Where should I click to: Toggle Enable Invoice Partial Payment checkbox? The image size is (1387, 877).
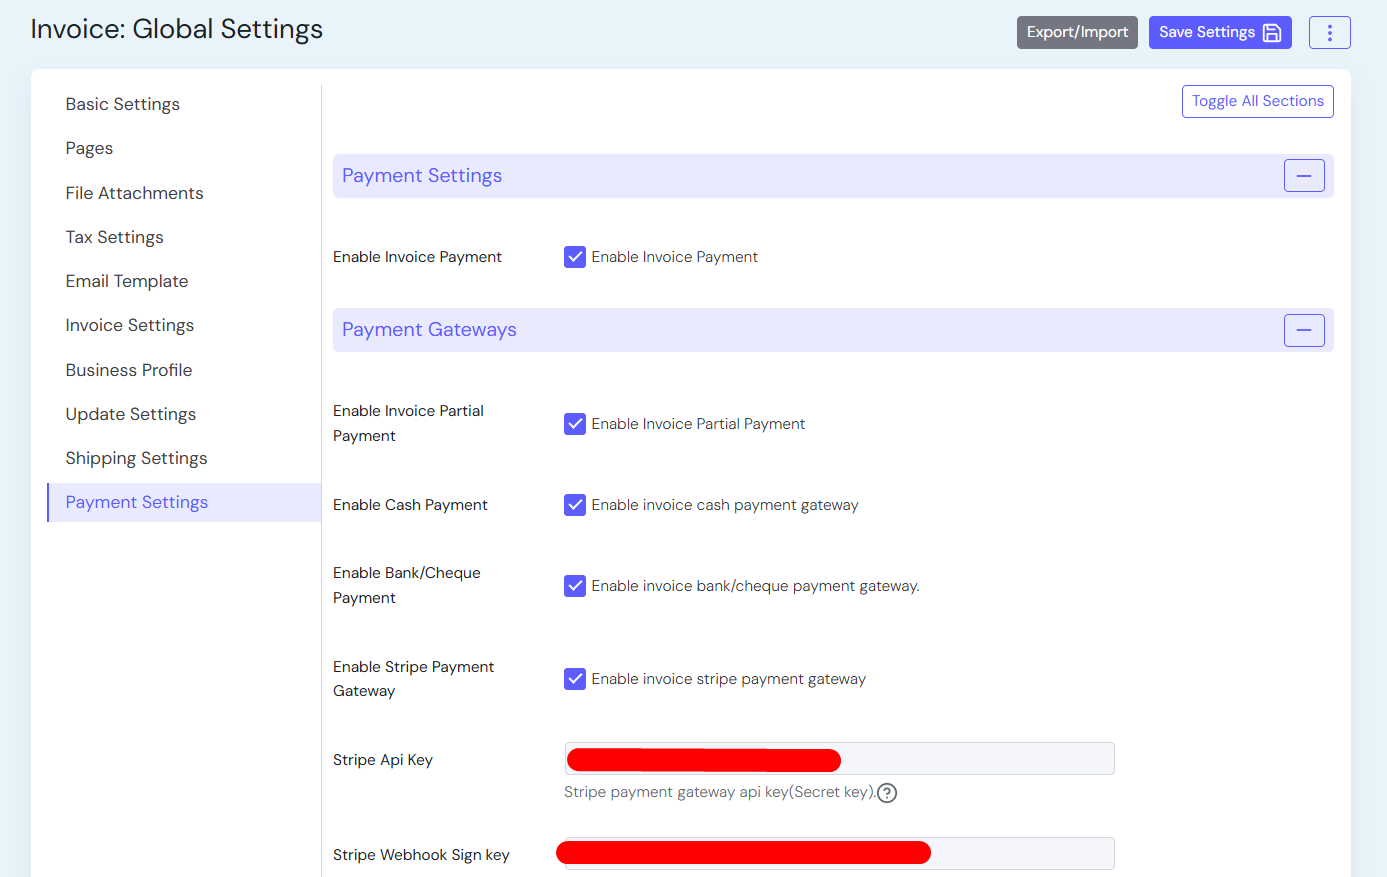point(575,424)
